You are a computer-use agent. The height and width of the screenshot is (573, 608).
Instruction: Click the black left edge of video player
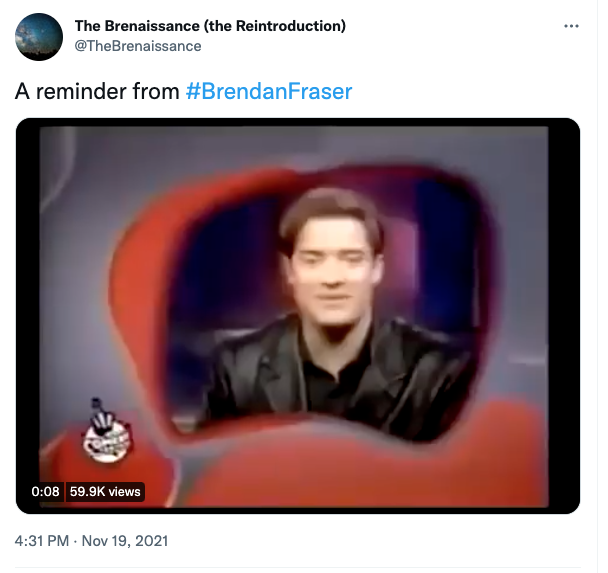(28, 316)
